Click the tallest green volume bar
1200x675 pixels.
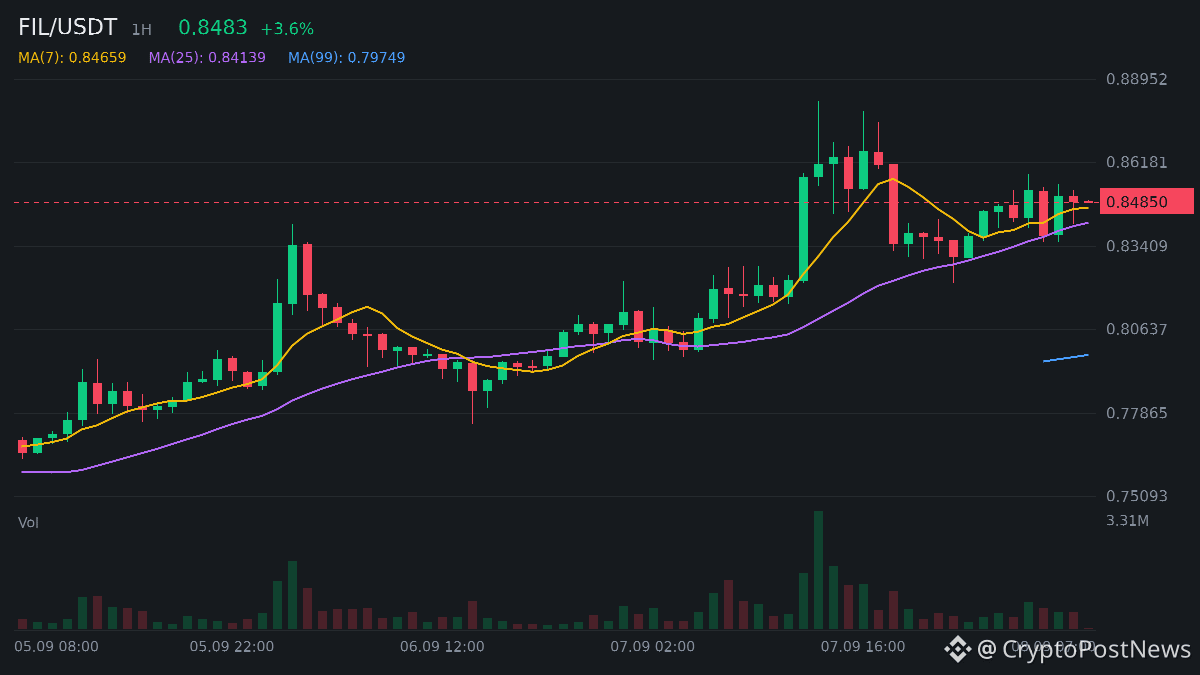818,570
